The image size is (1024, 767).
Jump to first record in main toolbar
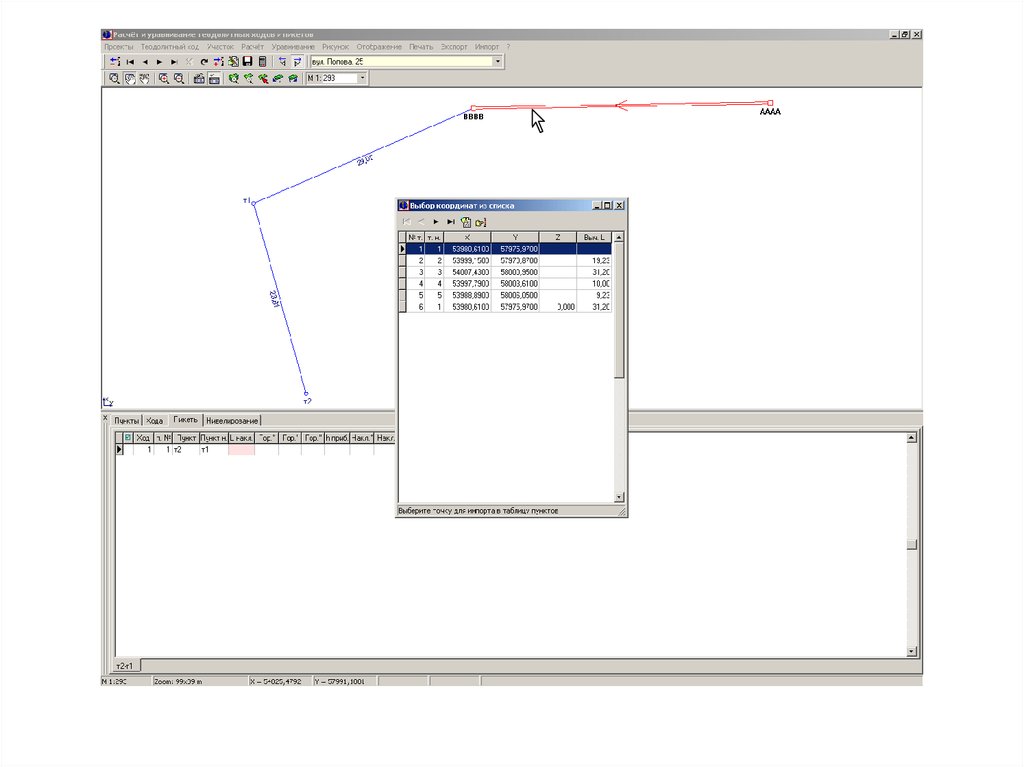point(130,62)
